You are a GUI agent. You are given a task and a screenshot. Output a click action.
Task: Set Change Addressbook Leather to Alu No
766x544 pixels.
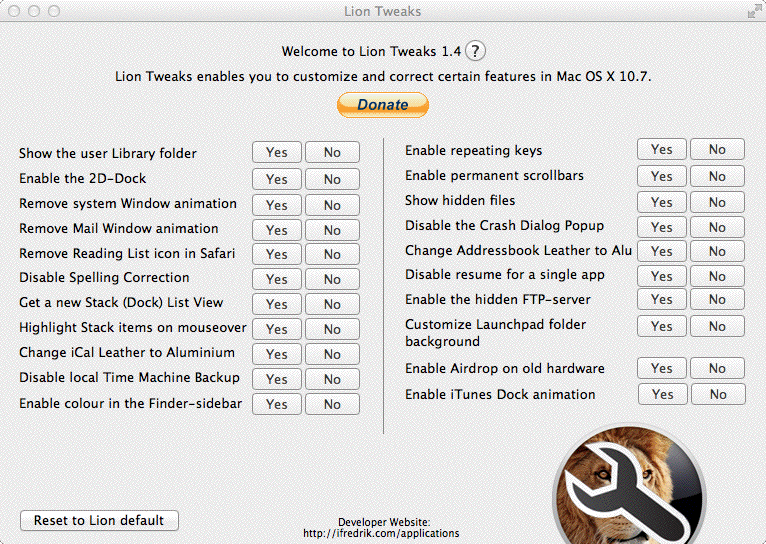(717, 251)
